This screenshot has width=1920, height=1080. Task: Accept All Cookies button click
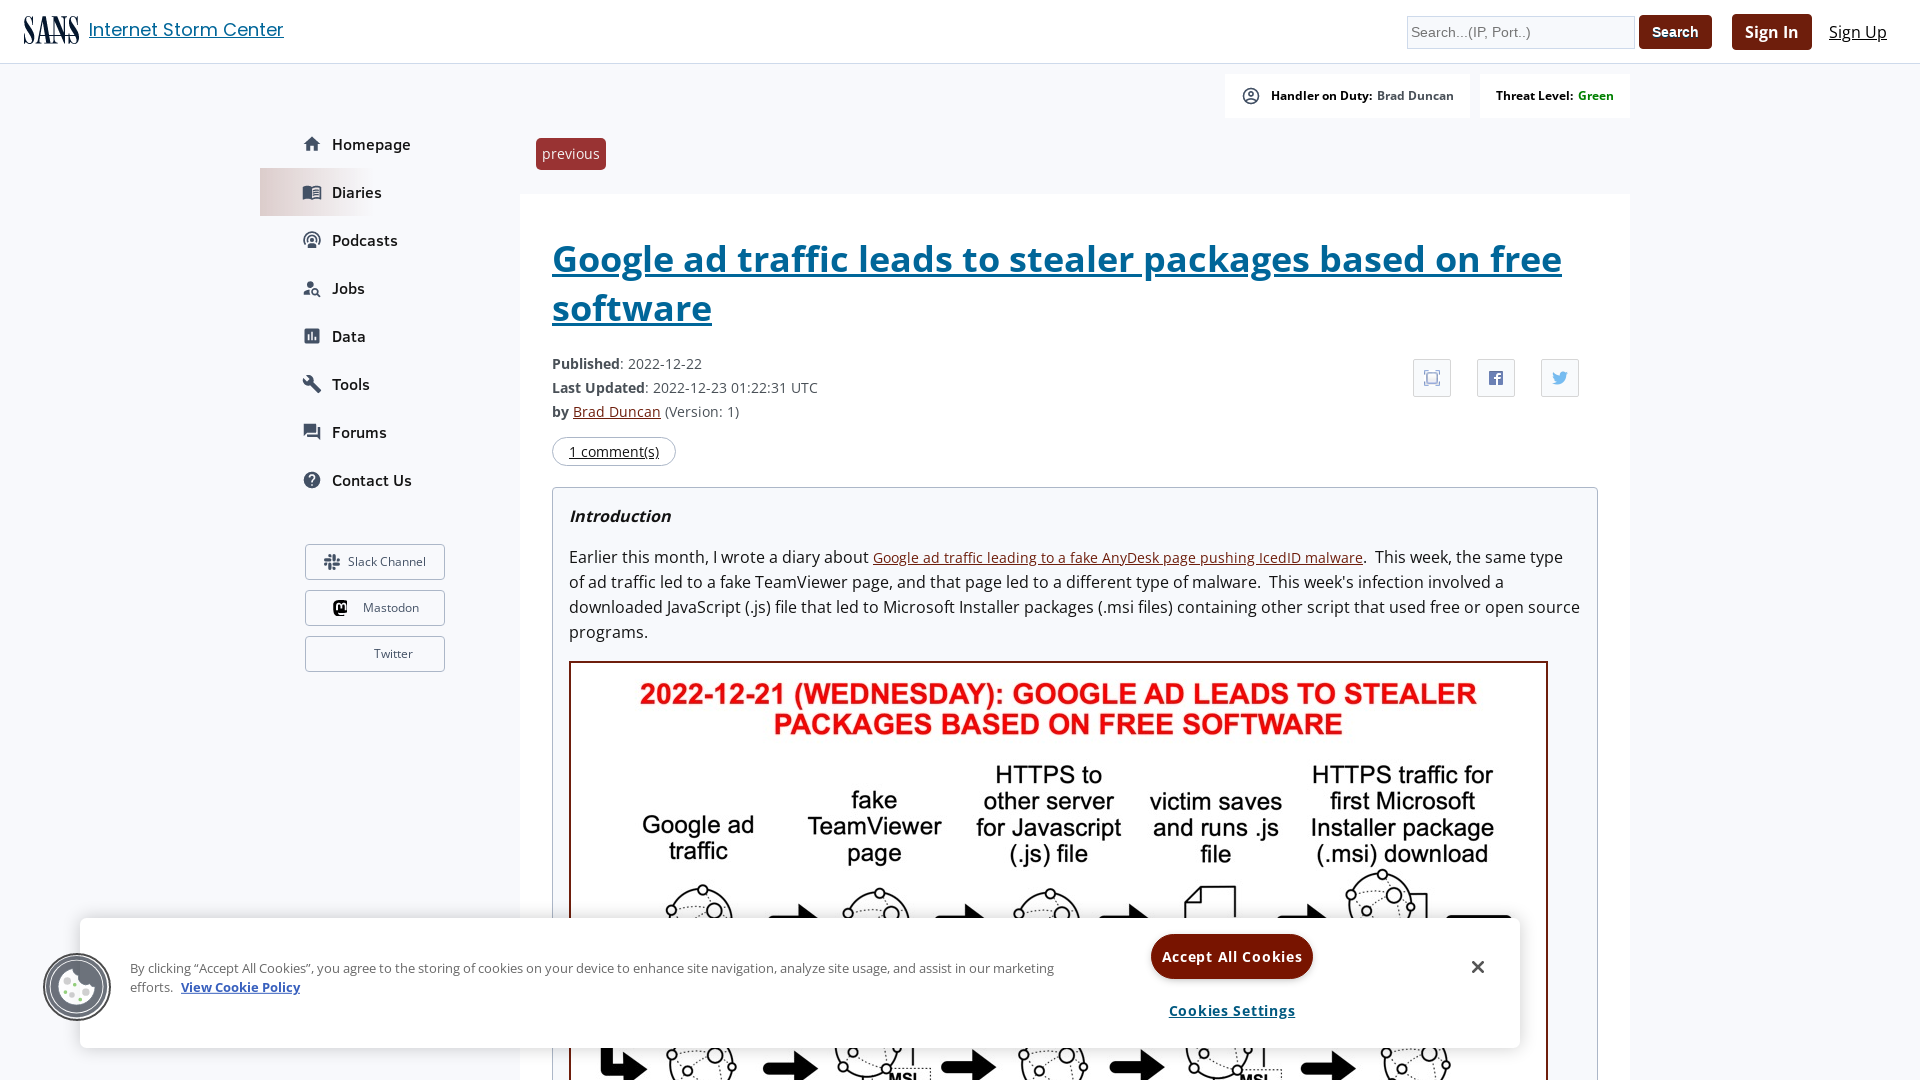pyautogui.click(x=1232, y=956)
